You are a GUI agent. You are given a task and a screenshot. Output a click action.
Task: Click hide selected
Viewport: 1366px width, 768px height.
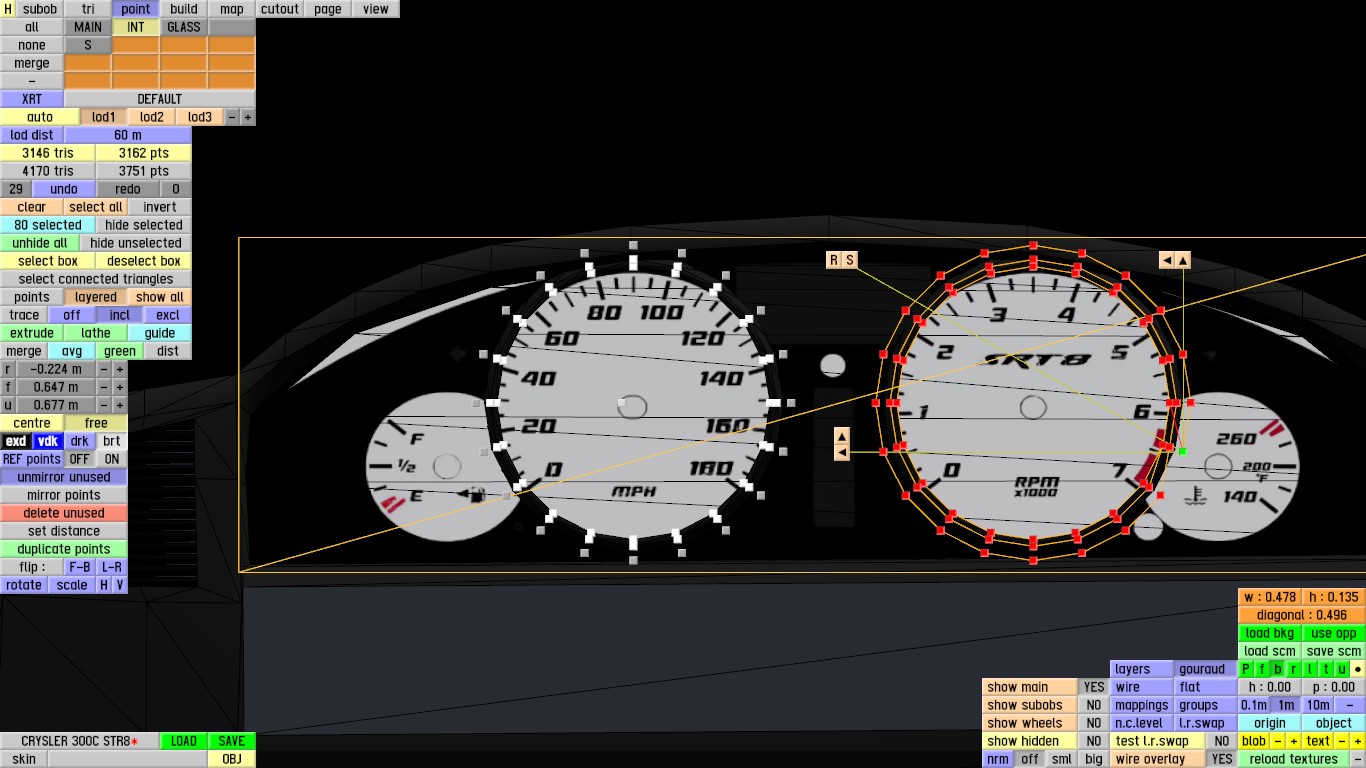coord(144,225)
